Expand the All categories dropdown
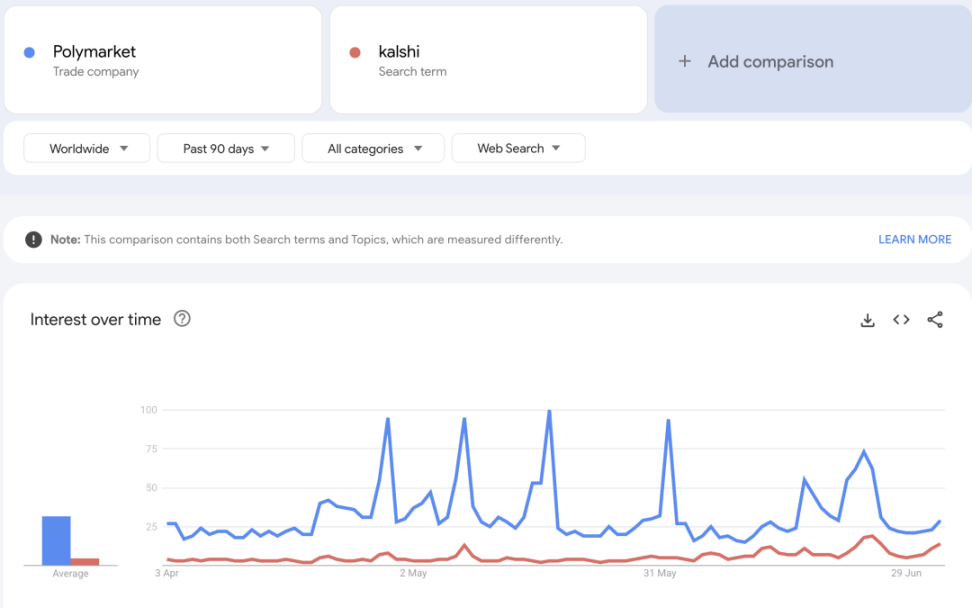This screenshot has width=972, height=608. tap(375, 148)
